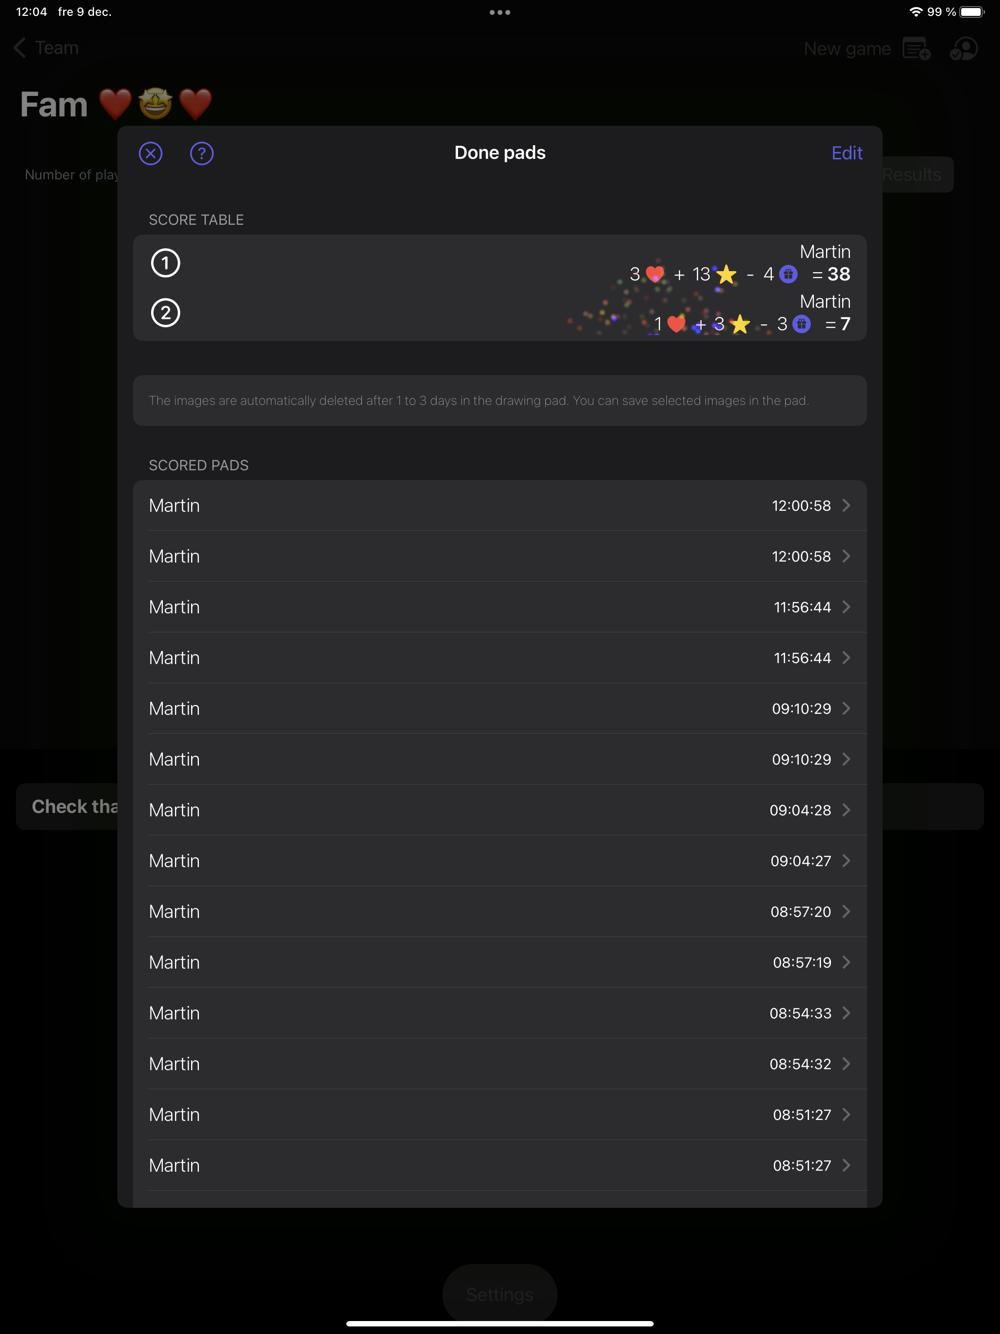Tap the yellow star in the 38 score row
The width and height of the screenshot is (1000, 1334).
click(x=727, y=275)
